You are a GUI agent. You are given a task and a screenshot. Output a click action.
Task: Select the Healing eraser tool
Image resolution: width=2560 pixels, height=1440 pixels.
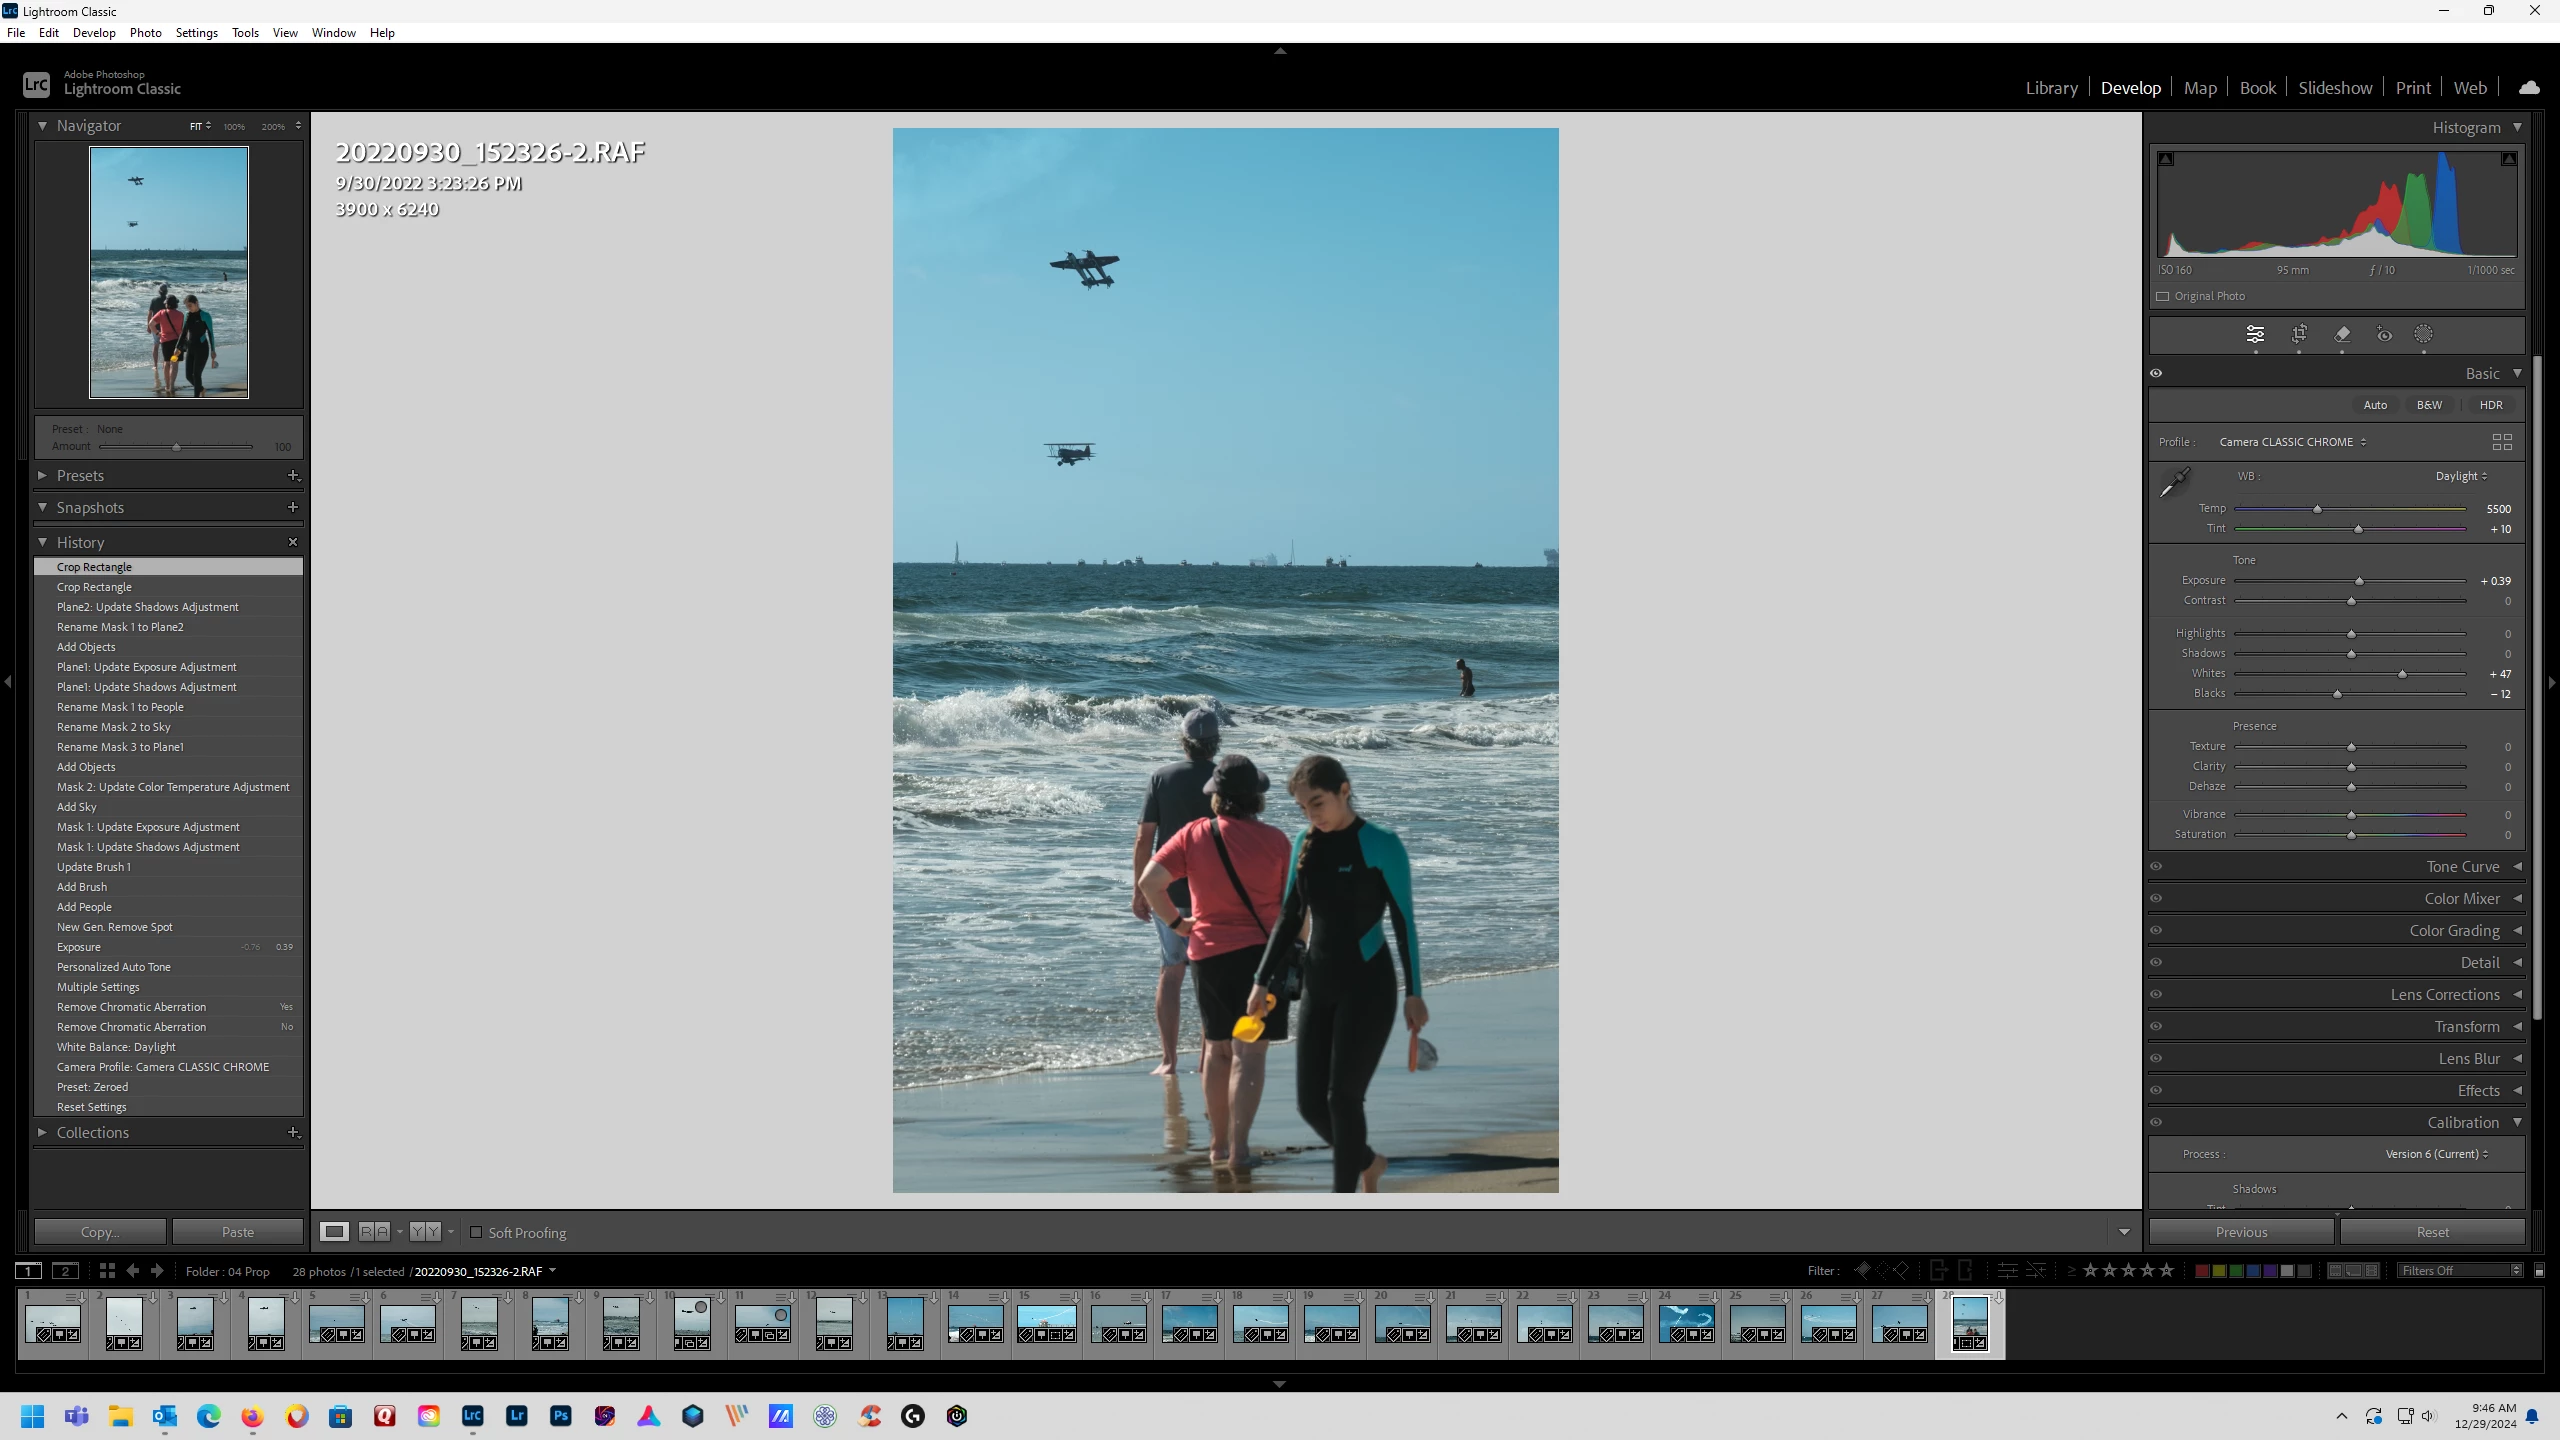(x=2342, y=334)
